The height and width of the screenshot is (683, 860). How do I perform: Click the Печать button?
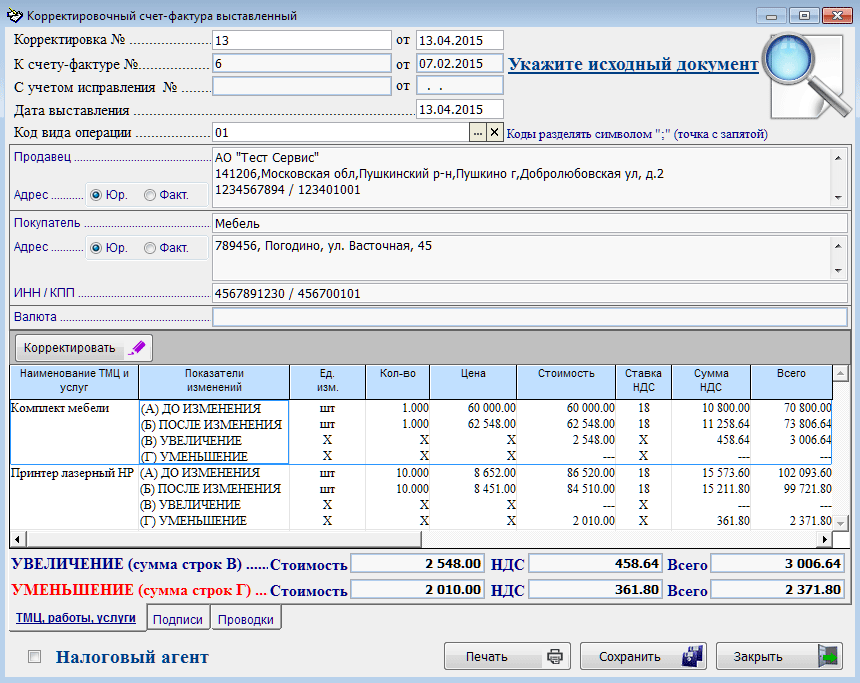pos(507,656)
